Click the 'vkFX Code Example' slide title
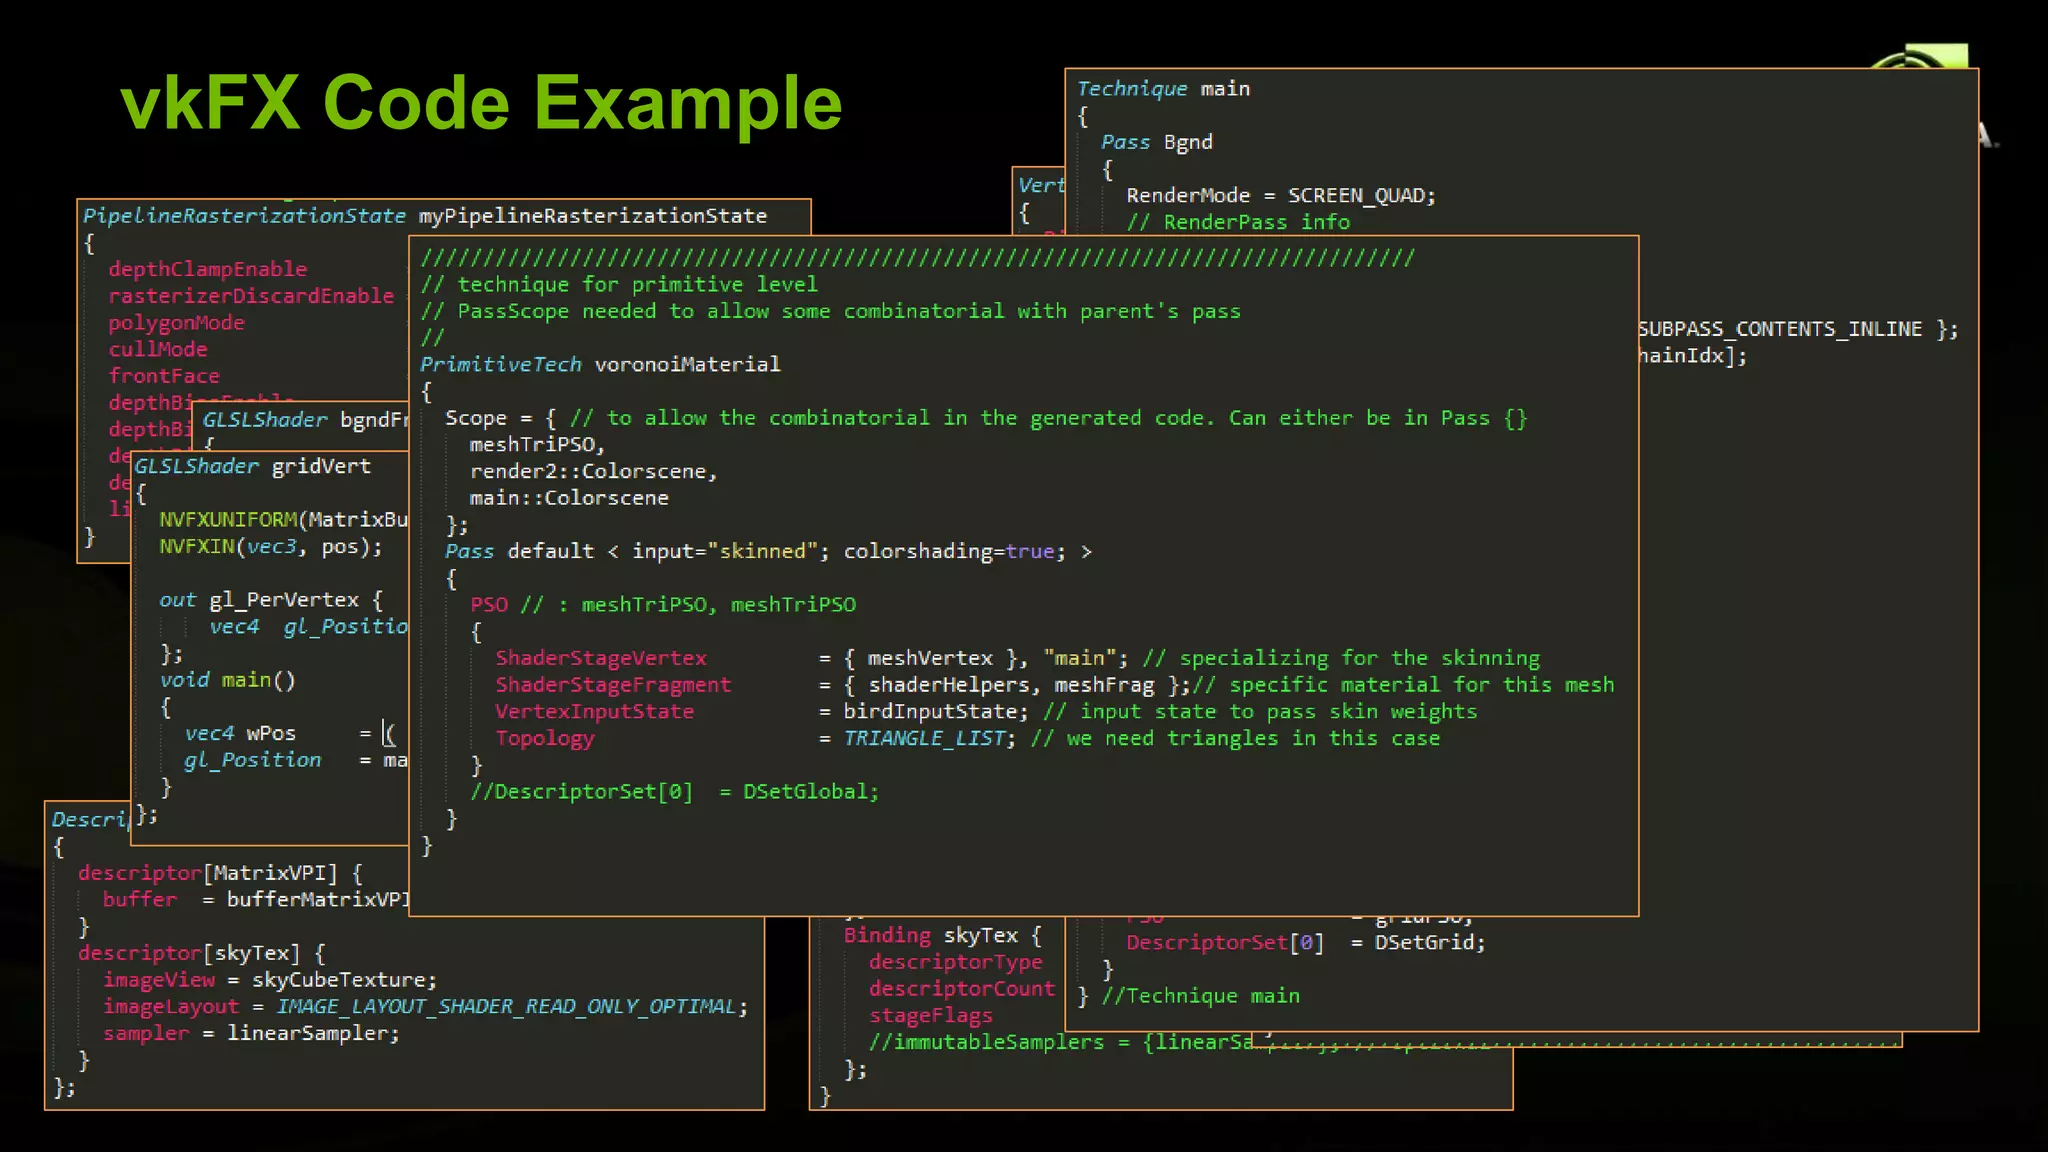Image resolution: width=2048 pixels, height=1152 pixels. (x=481, y=102)
